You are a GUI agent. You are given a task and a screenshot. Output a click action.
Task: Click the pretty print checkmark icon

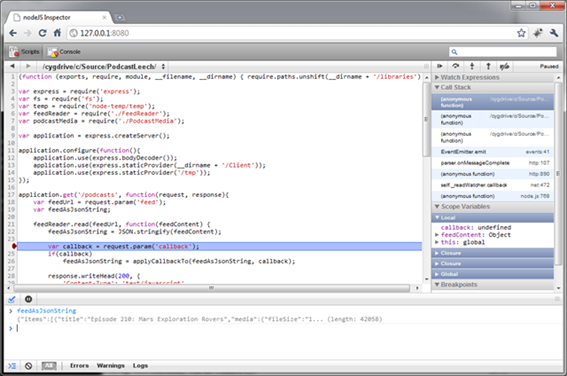tap(12, 299)
